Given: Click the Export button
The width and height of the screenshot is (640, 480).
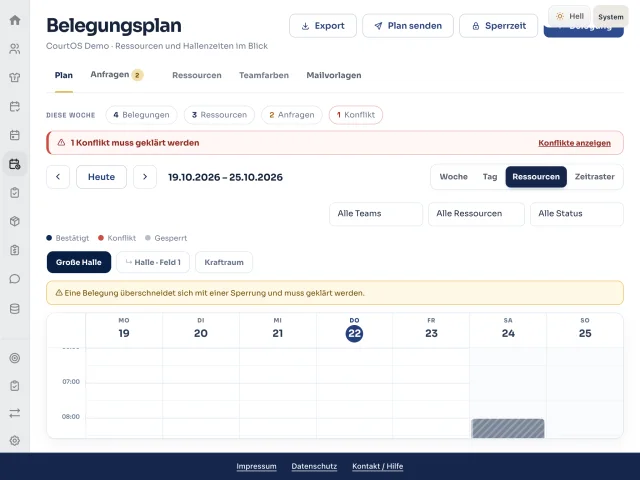Looking at the screenshot, I should (323, 26).
